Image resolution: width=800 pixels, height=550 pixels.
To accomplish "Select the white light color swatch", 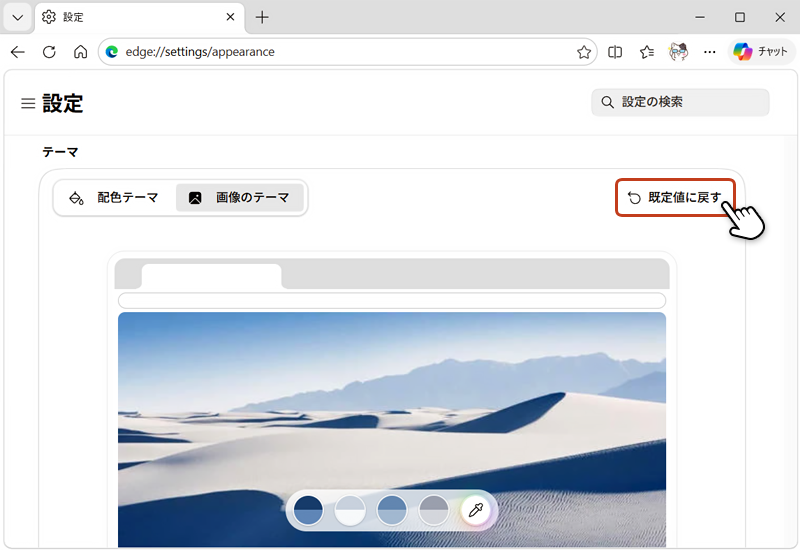I will click(350, 510).
